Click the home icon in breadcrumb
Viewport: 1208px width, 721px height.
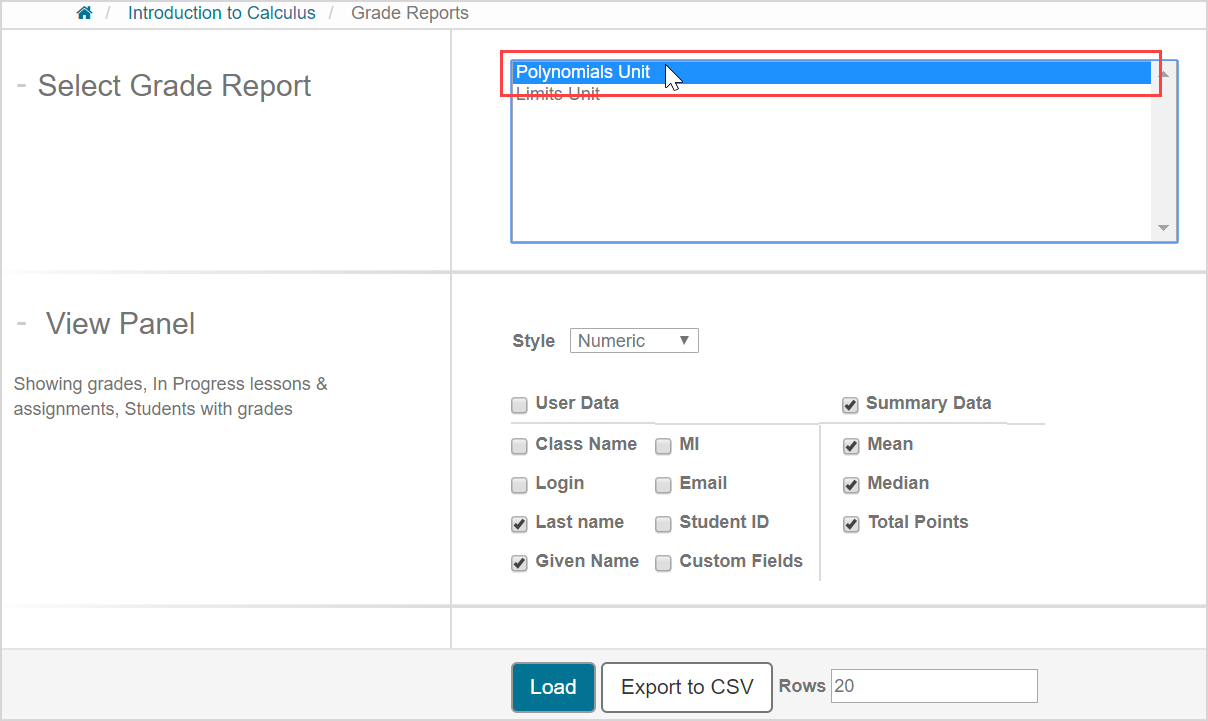click(x=85, y=13)
